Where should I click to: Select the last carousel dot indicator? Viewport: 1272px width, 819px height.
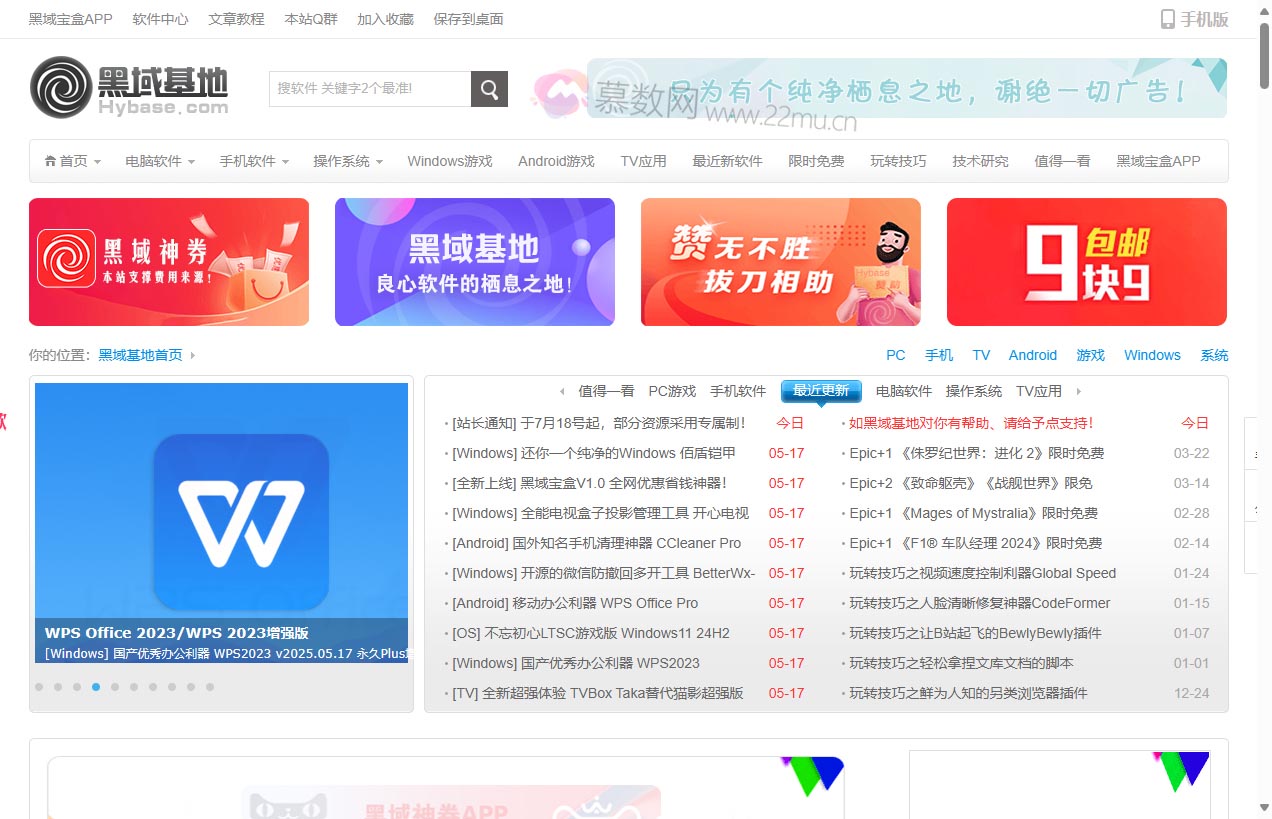point(210,687)
